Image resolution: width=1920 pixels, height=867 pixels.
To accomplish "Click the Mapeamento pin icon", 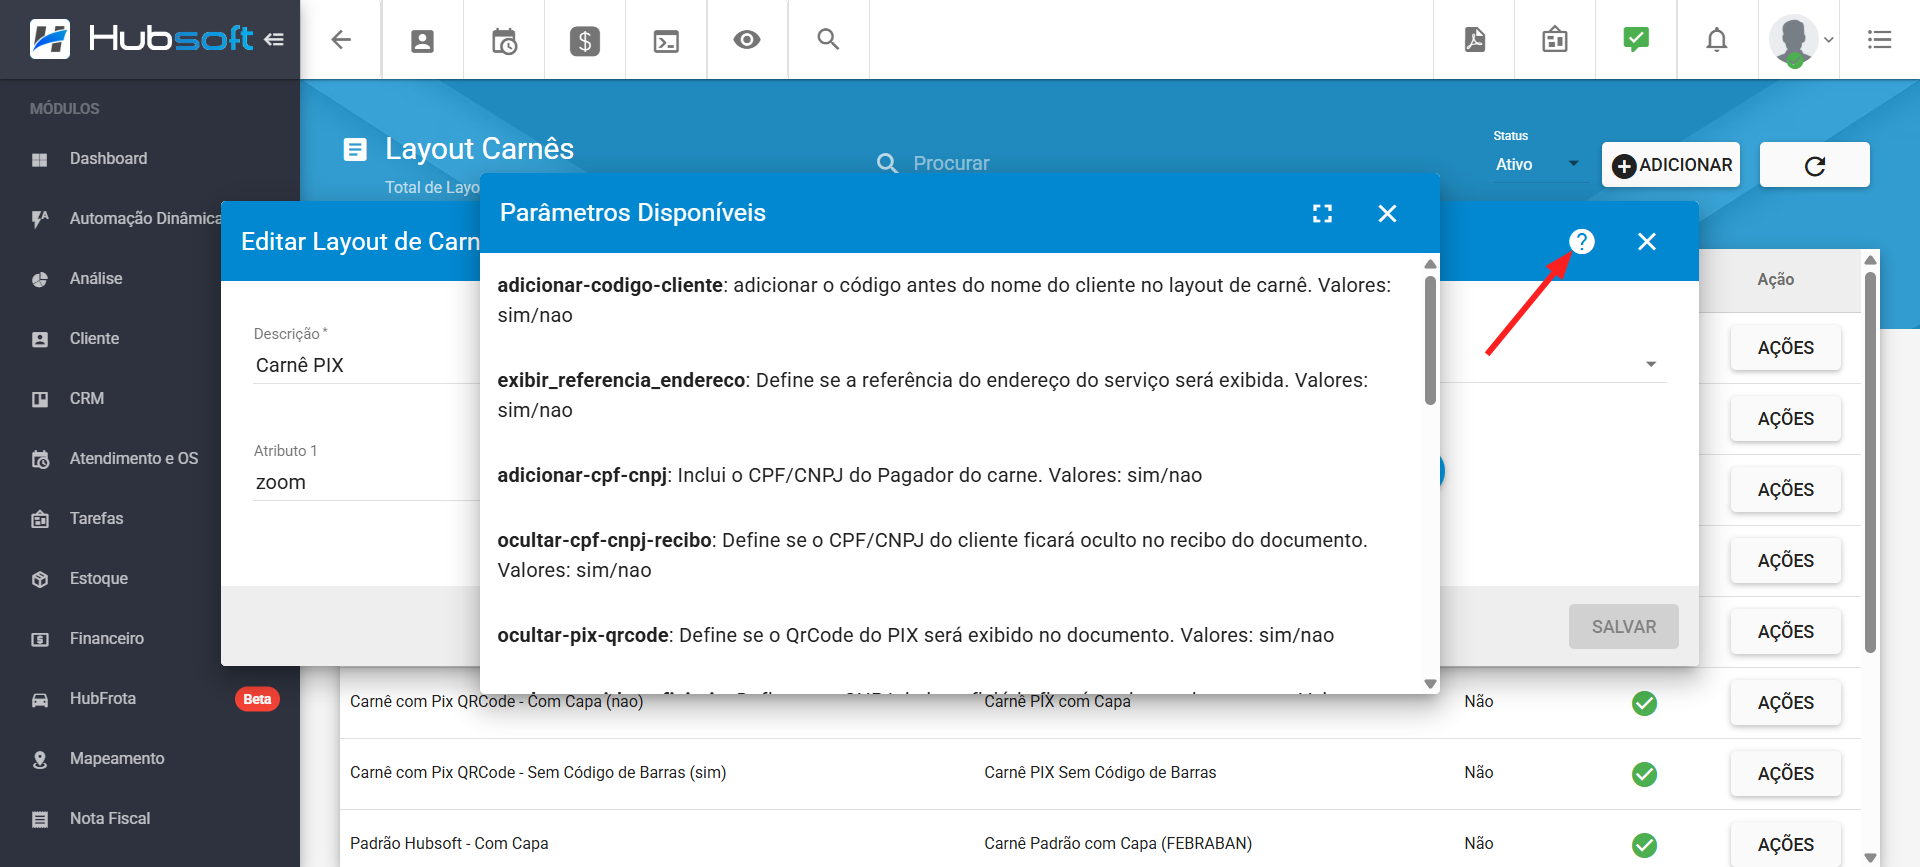I will click(40, 760).
